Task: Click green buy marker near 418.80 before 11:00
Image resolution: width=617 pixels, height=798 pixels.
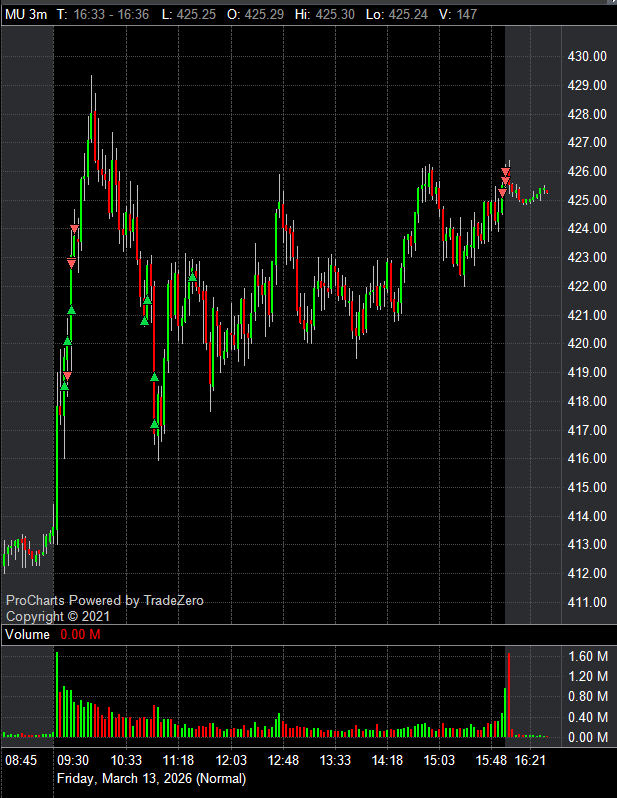Action: 154,377
